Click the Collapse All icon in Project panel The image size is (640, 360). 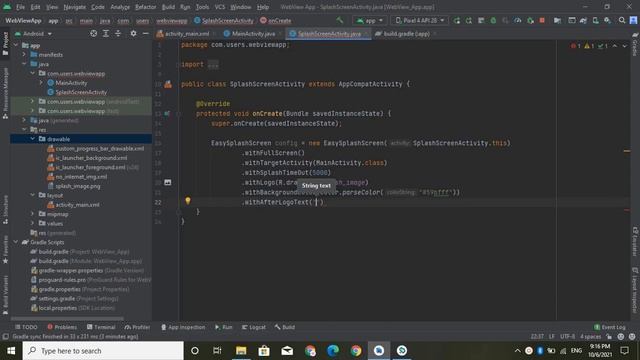pos(118,33)
